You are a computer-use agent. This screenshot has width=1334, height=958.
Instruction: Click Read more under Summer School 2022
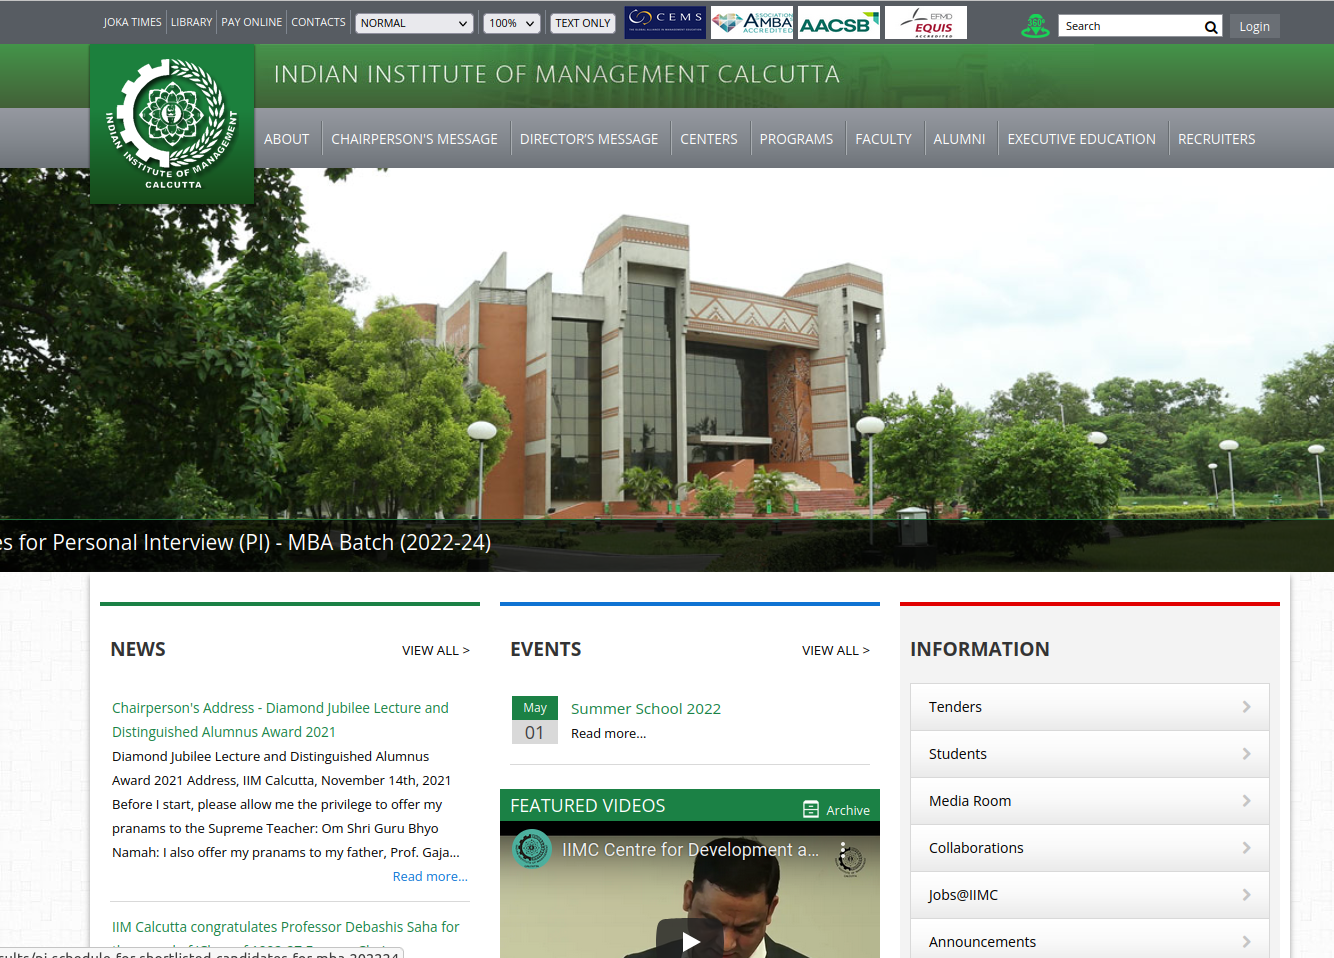(x=608, y=733)
